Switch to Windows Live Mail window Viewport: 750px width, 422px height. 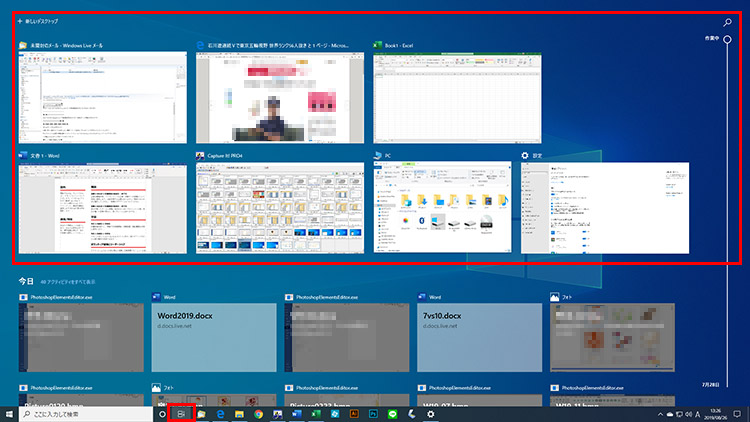pyautogui.click(x=100, y=98)
